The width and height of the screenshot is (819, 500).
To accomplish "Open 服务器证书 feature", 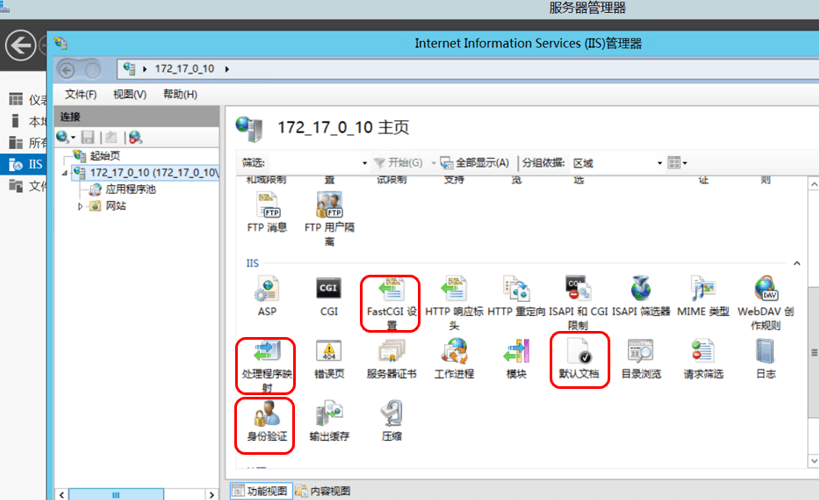I will 391,359.
